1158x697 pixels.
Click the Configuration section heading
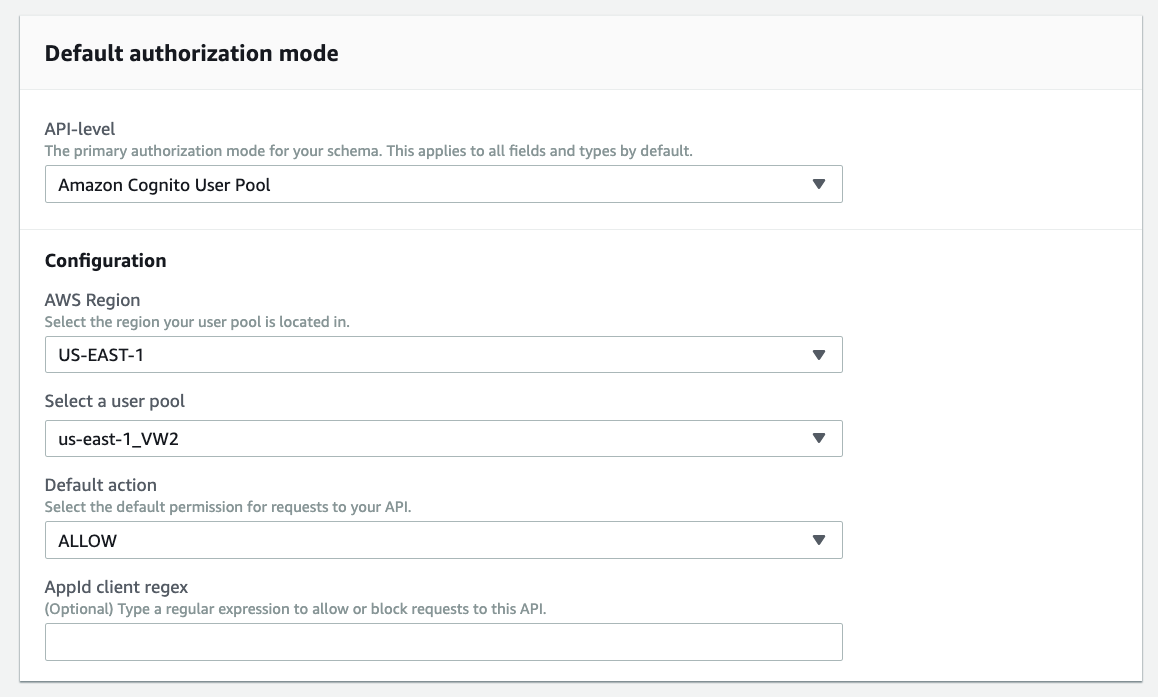pyautogui.click(x=106, y=260)
